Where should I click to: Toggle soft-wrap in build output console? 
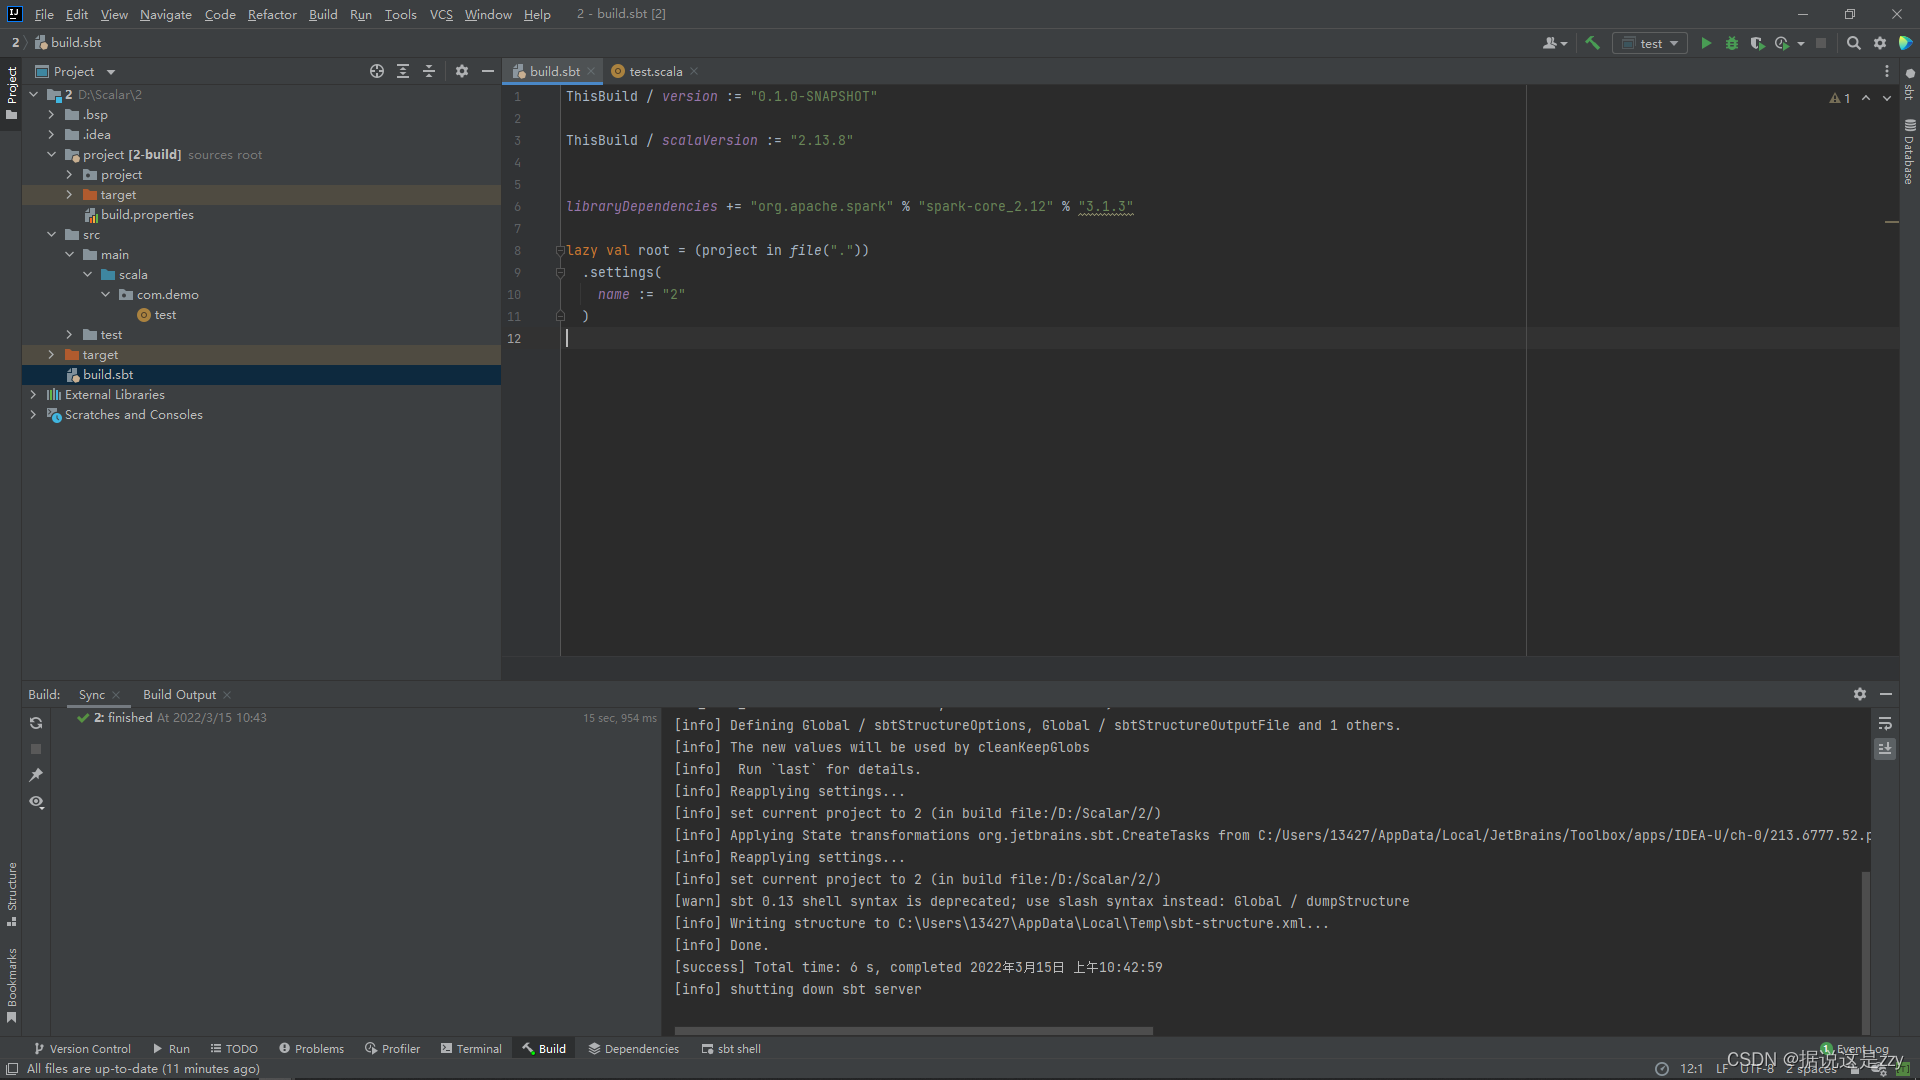pos(1885,723)
